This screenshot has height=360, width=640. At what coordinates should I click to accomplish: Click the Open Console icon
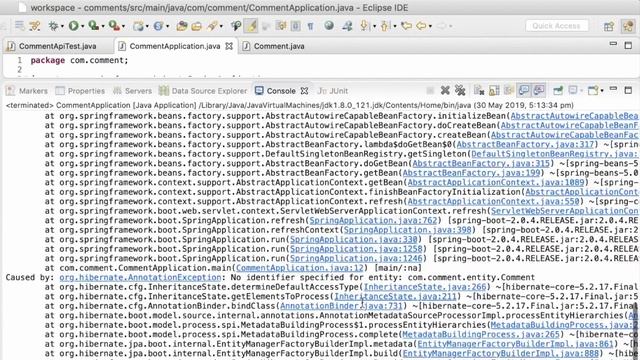(x=593, y=90)
